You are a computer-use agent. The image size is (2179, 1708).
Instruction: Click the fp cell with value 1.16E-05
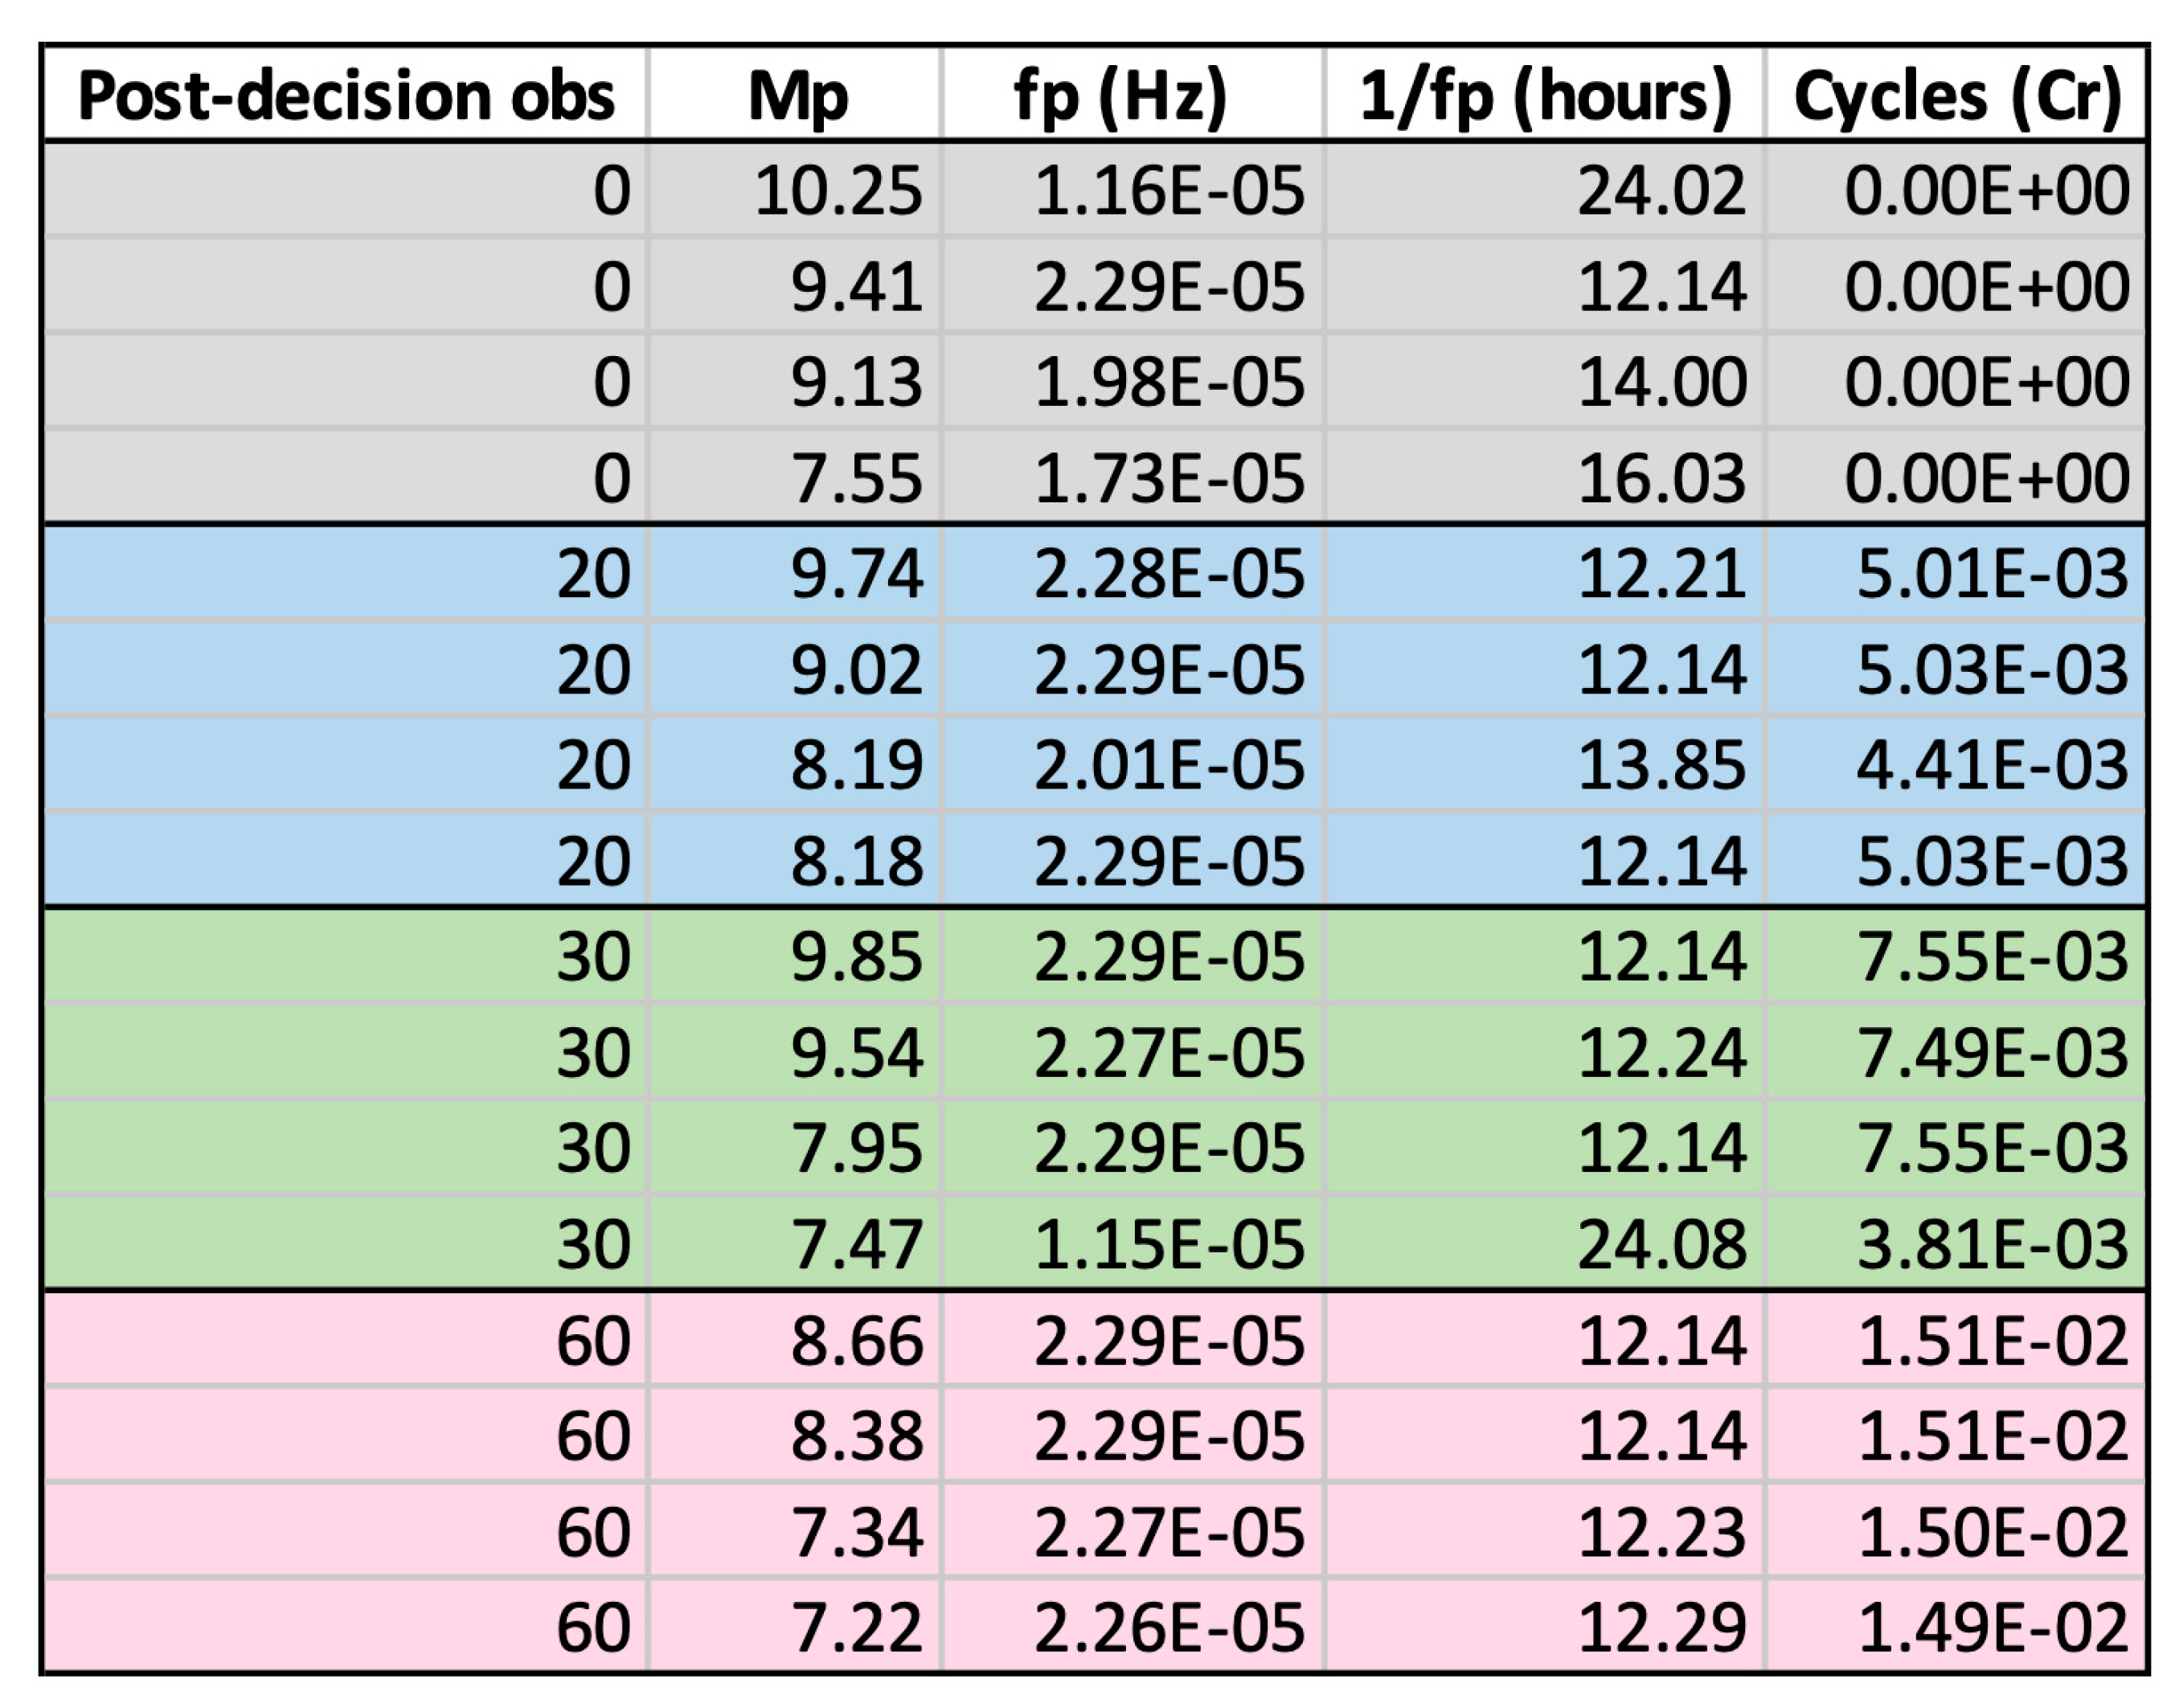[x=1168, y=190]
